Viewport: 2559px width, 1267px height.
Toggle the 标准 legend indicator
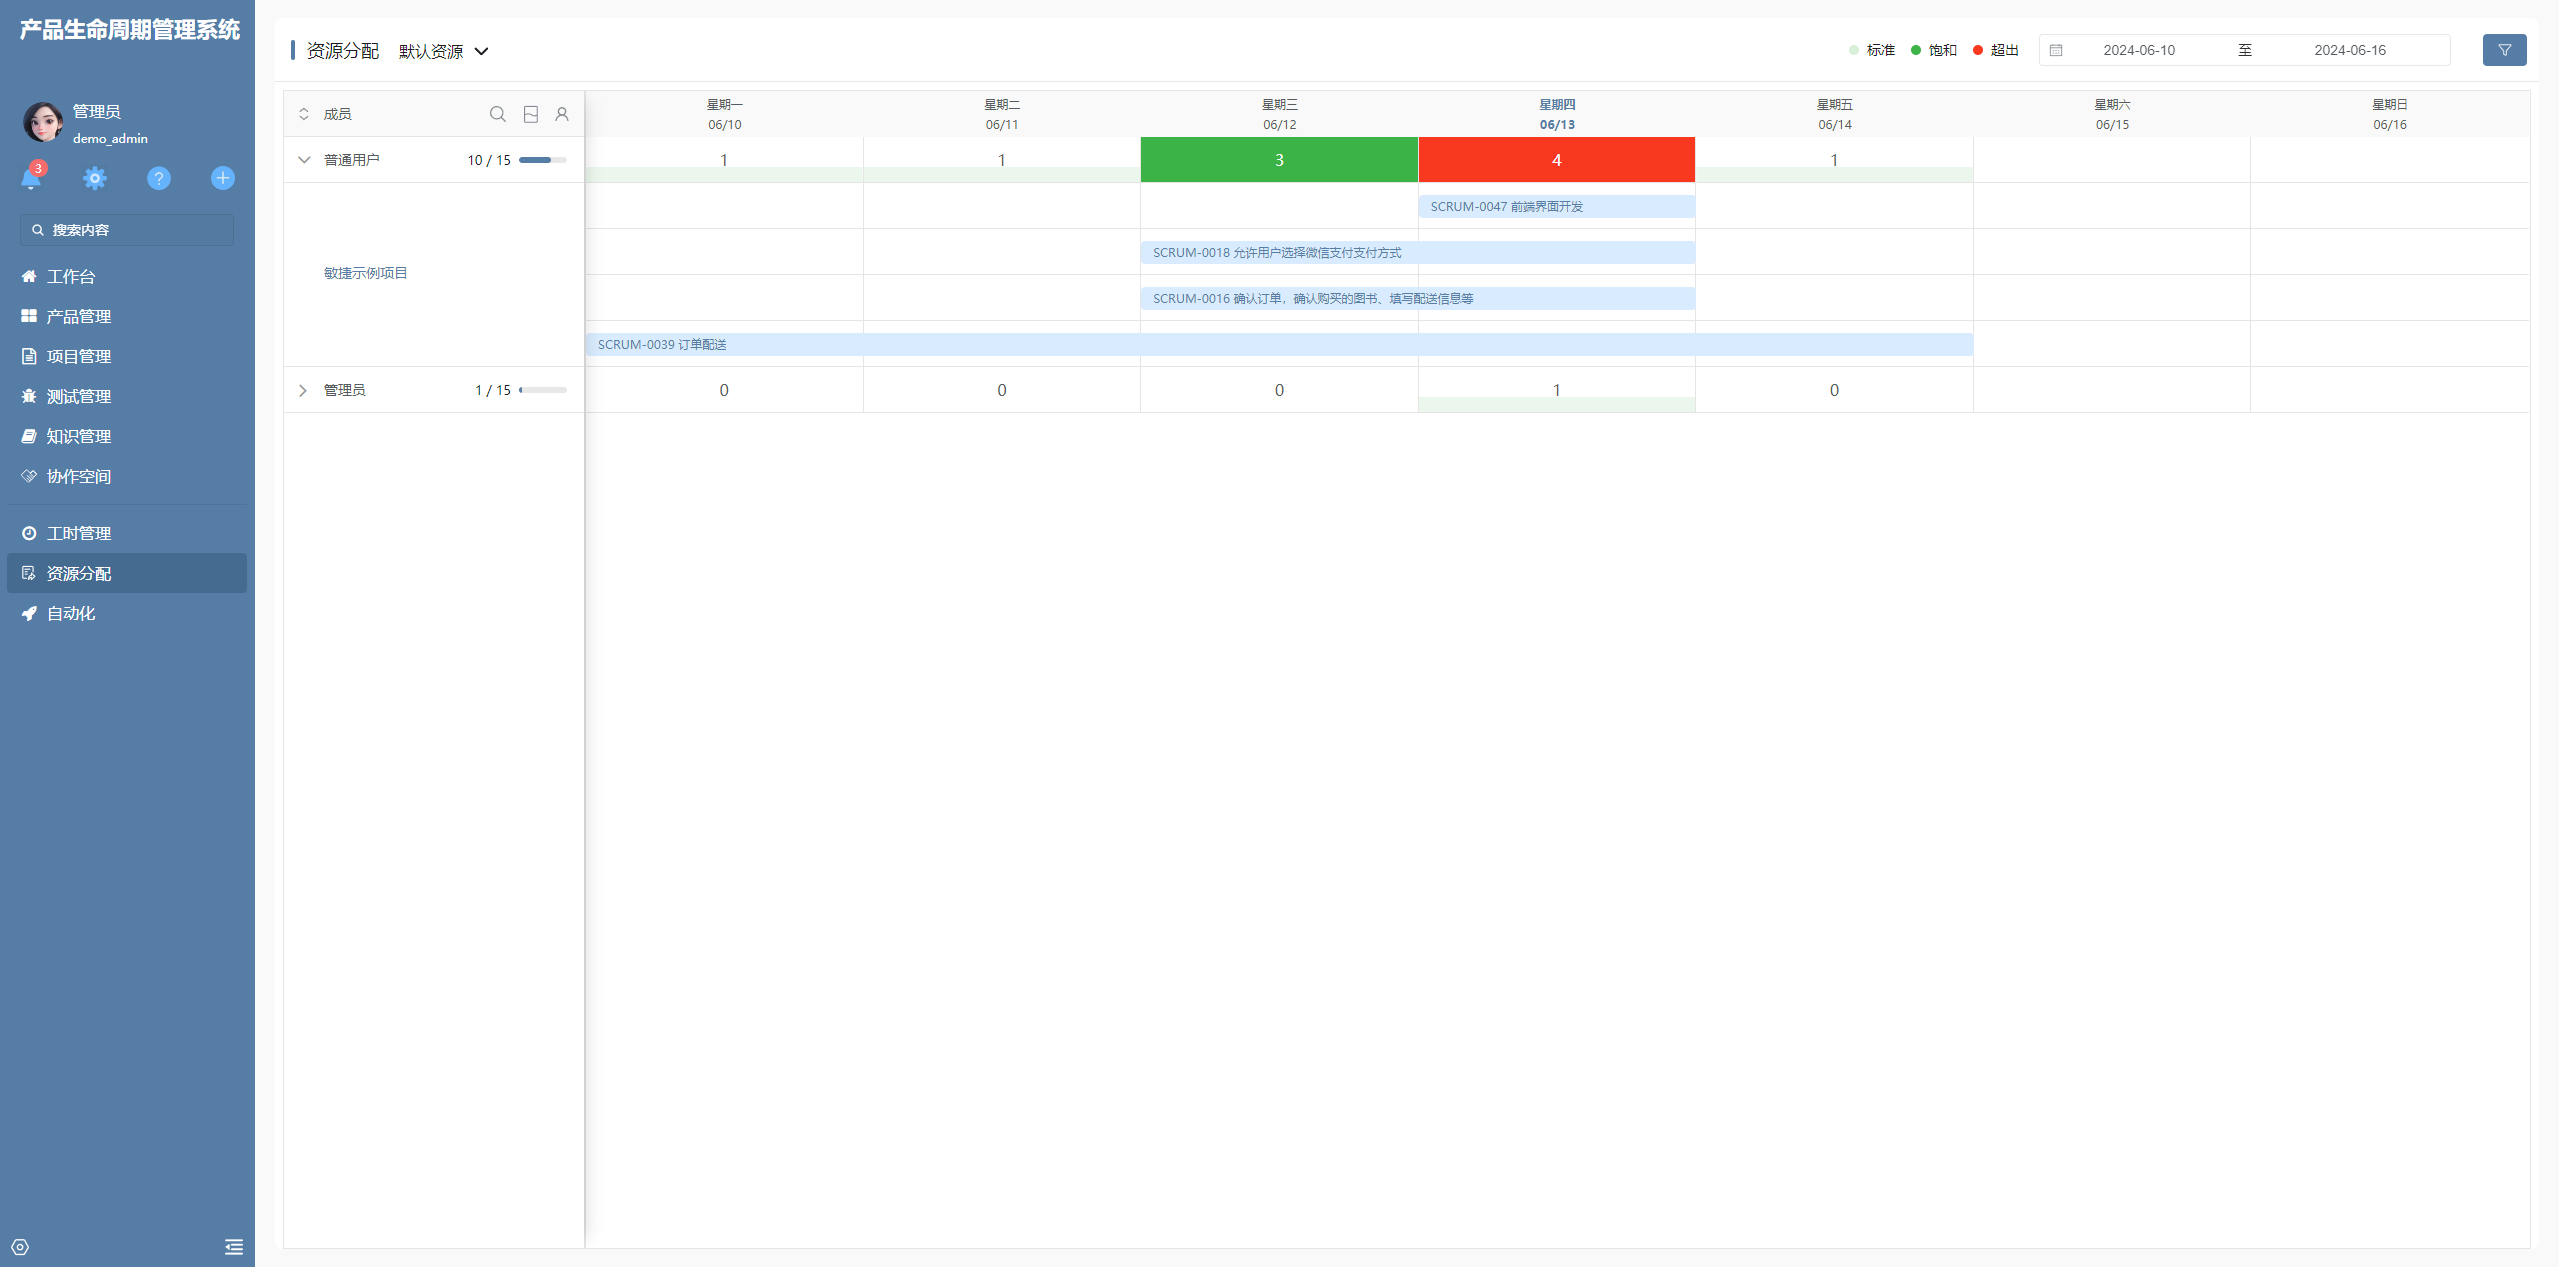click(x=1871, y=50)
